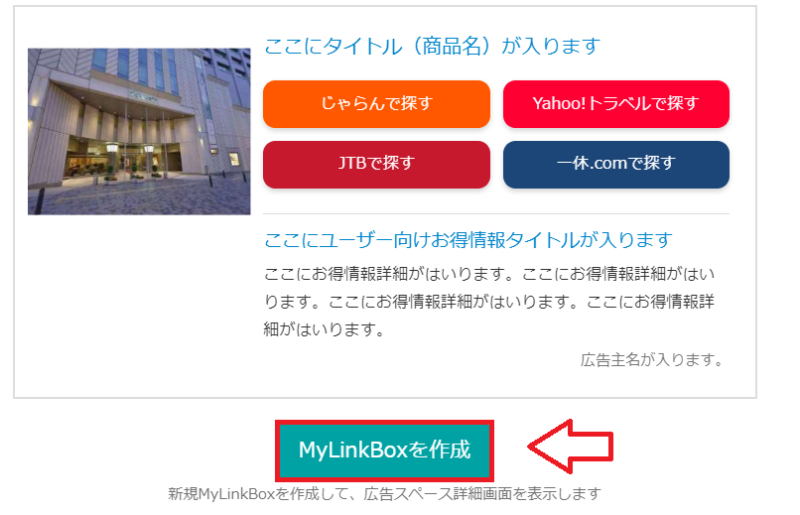The height and width of the screenshot is (515, 800).
Task: Open the 一休.comで探す navy button
Action: (616, 164)
